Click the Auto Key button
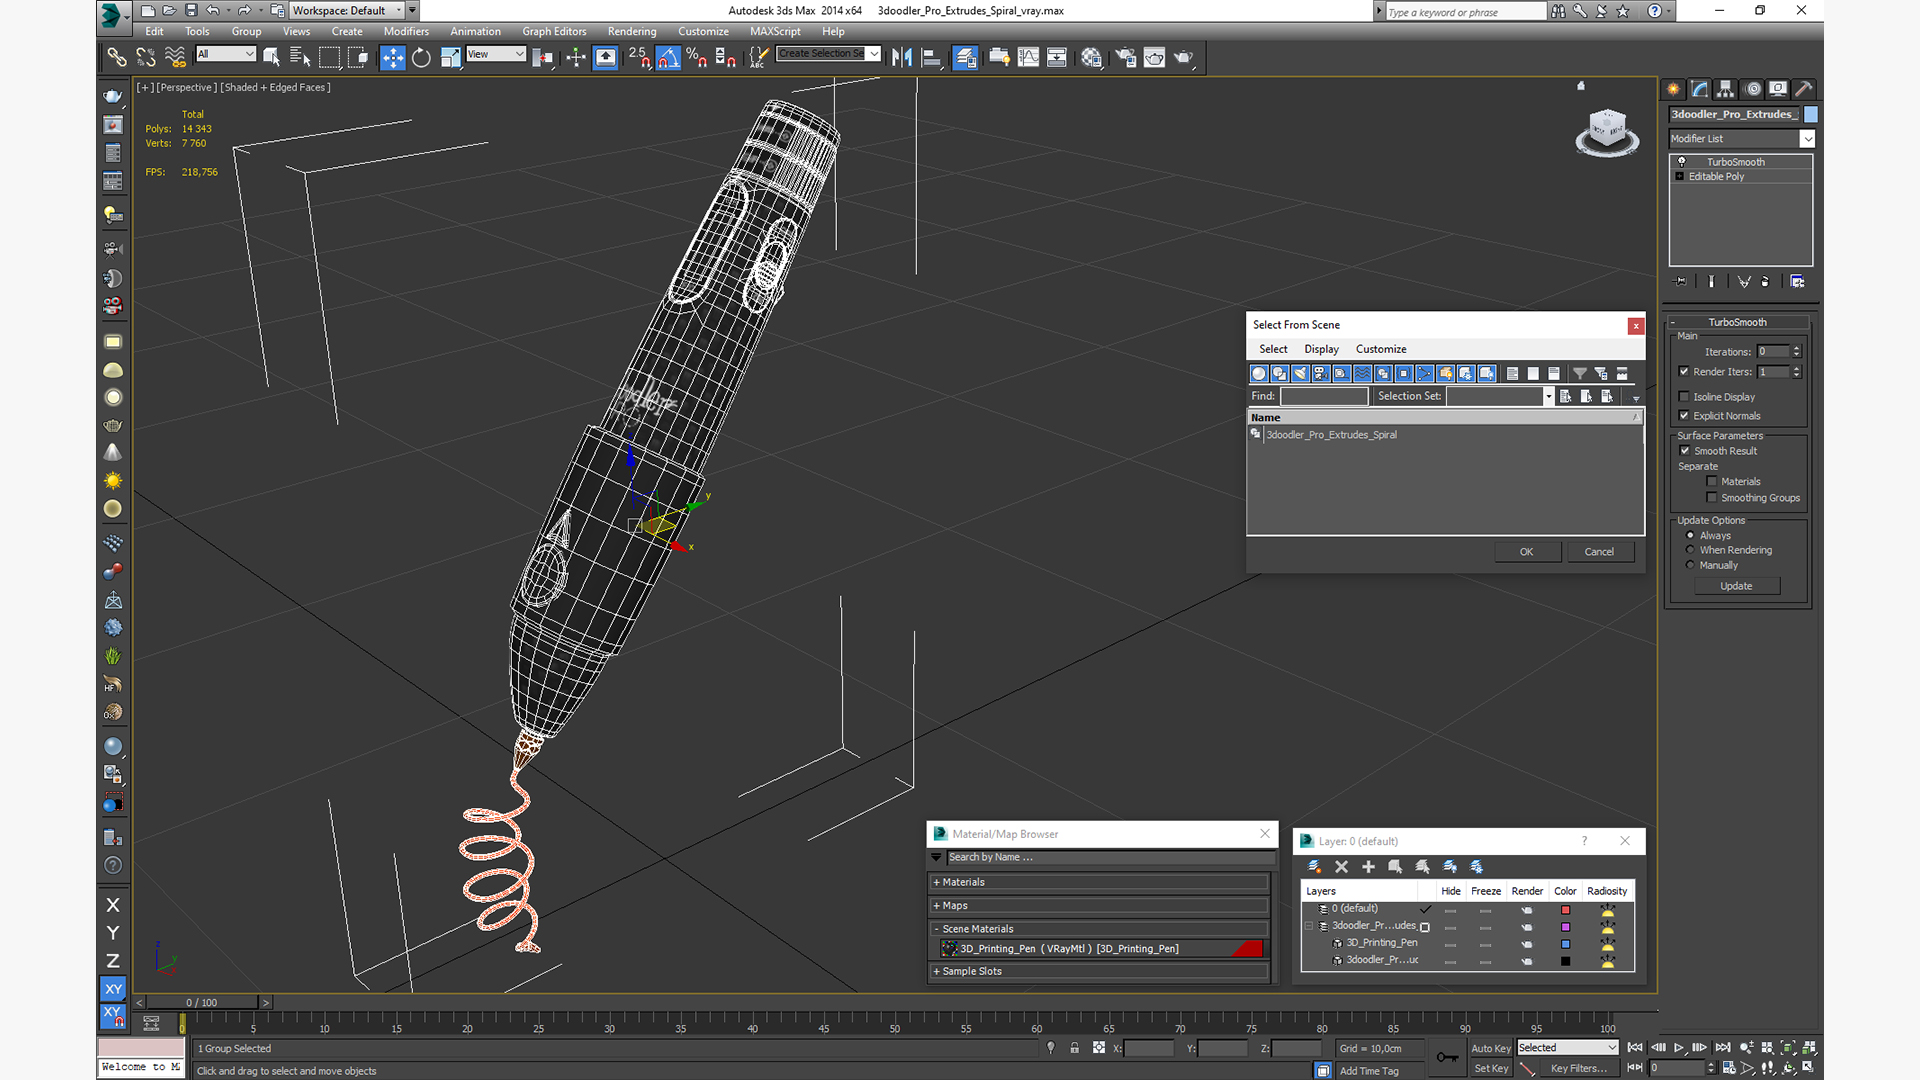This screenshot has width=1920, height=1080. (1491, 1048)
